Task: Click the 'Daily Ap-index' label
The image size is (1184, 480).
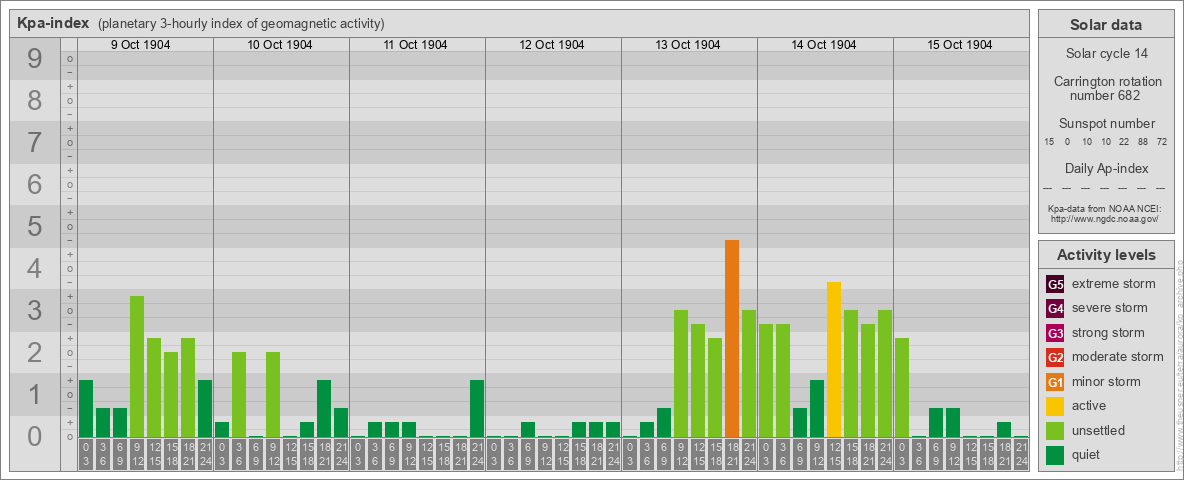Action: (x=1107, y=168)
